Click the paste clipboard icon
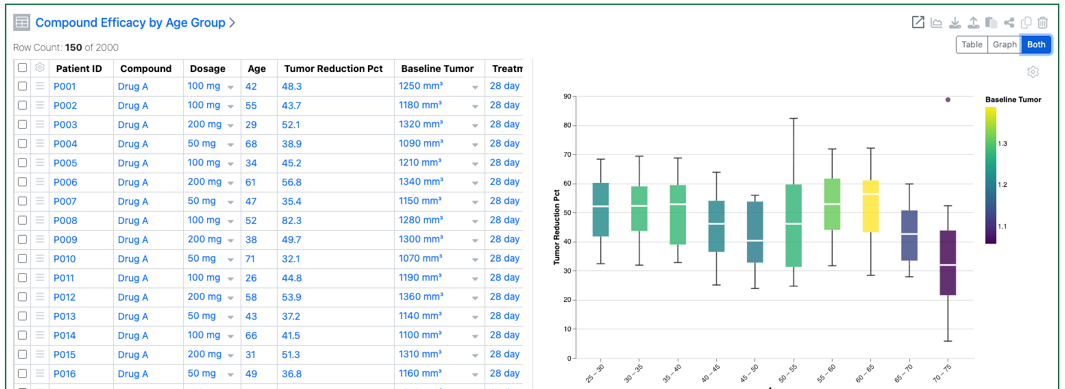Screen dimensions: 1065x389 coord(990,22)
